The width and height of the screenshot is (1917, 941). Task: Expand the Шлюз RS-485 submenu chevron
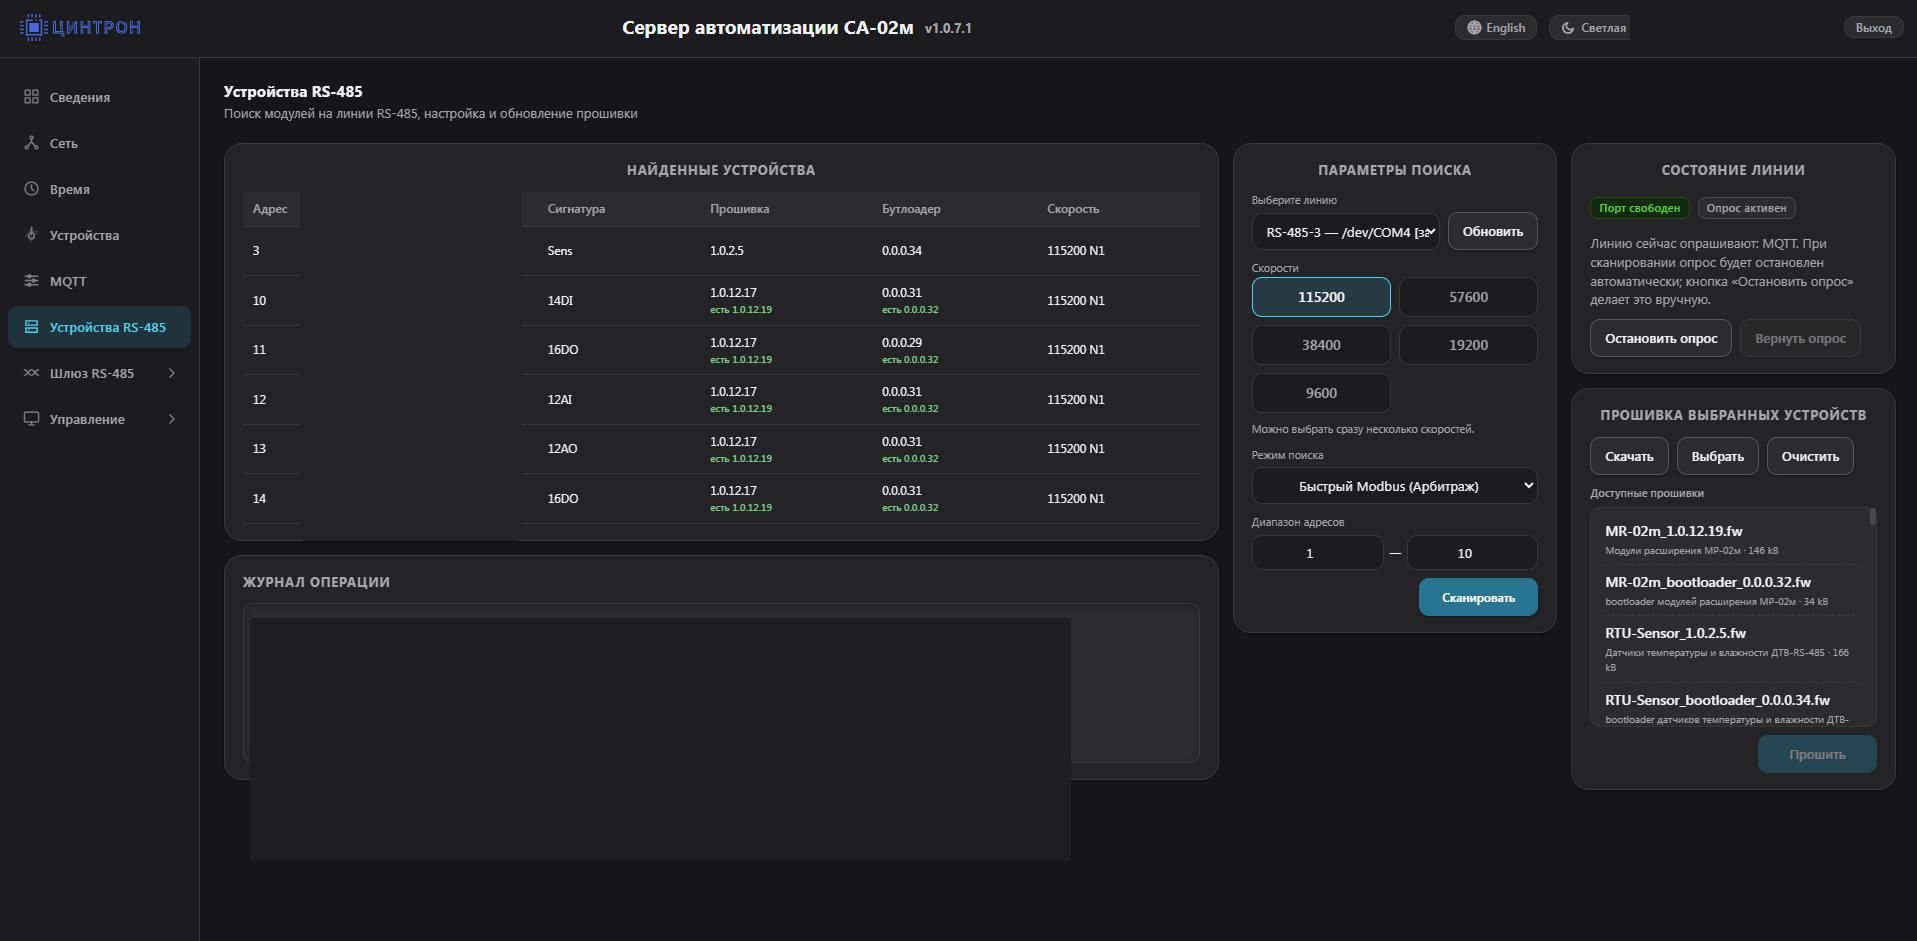[x=172, y=373]
